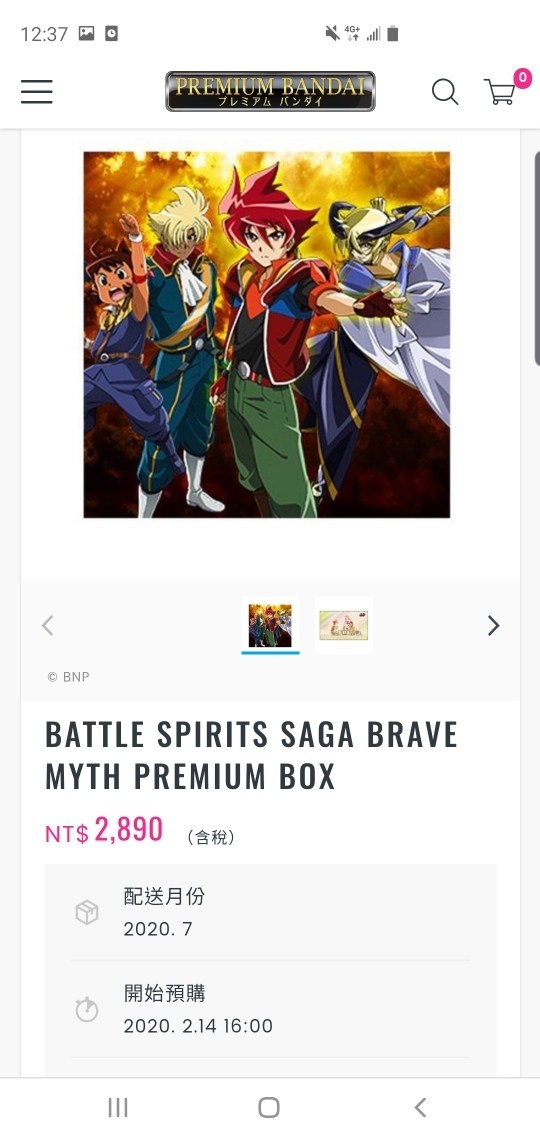Select the first character artwork thumbnail

(270, 625)
